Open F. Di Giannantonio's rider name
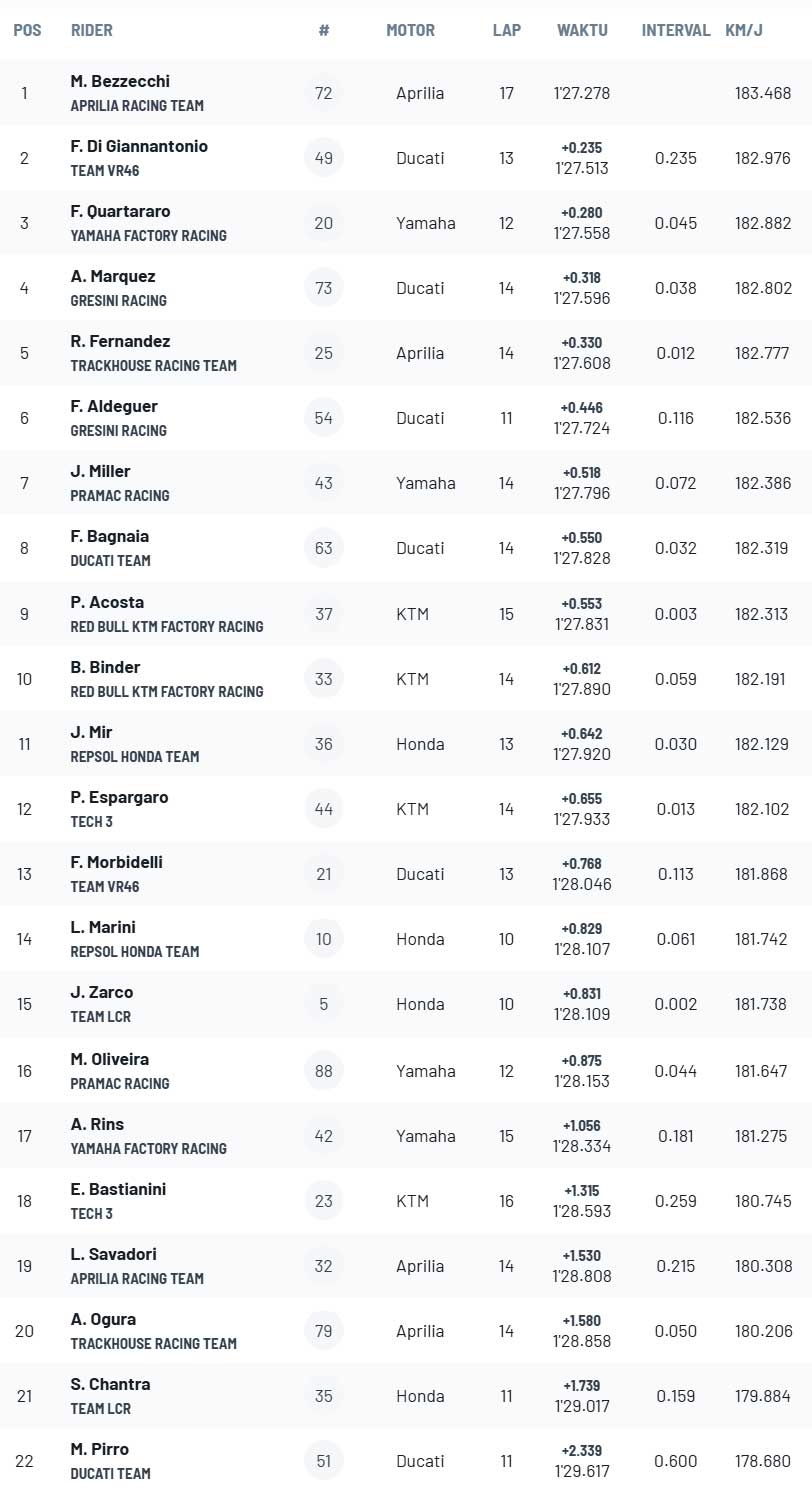The width and height of the screenshot is (812, 1495). pos(139,146)
